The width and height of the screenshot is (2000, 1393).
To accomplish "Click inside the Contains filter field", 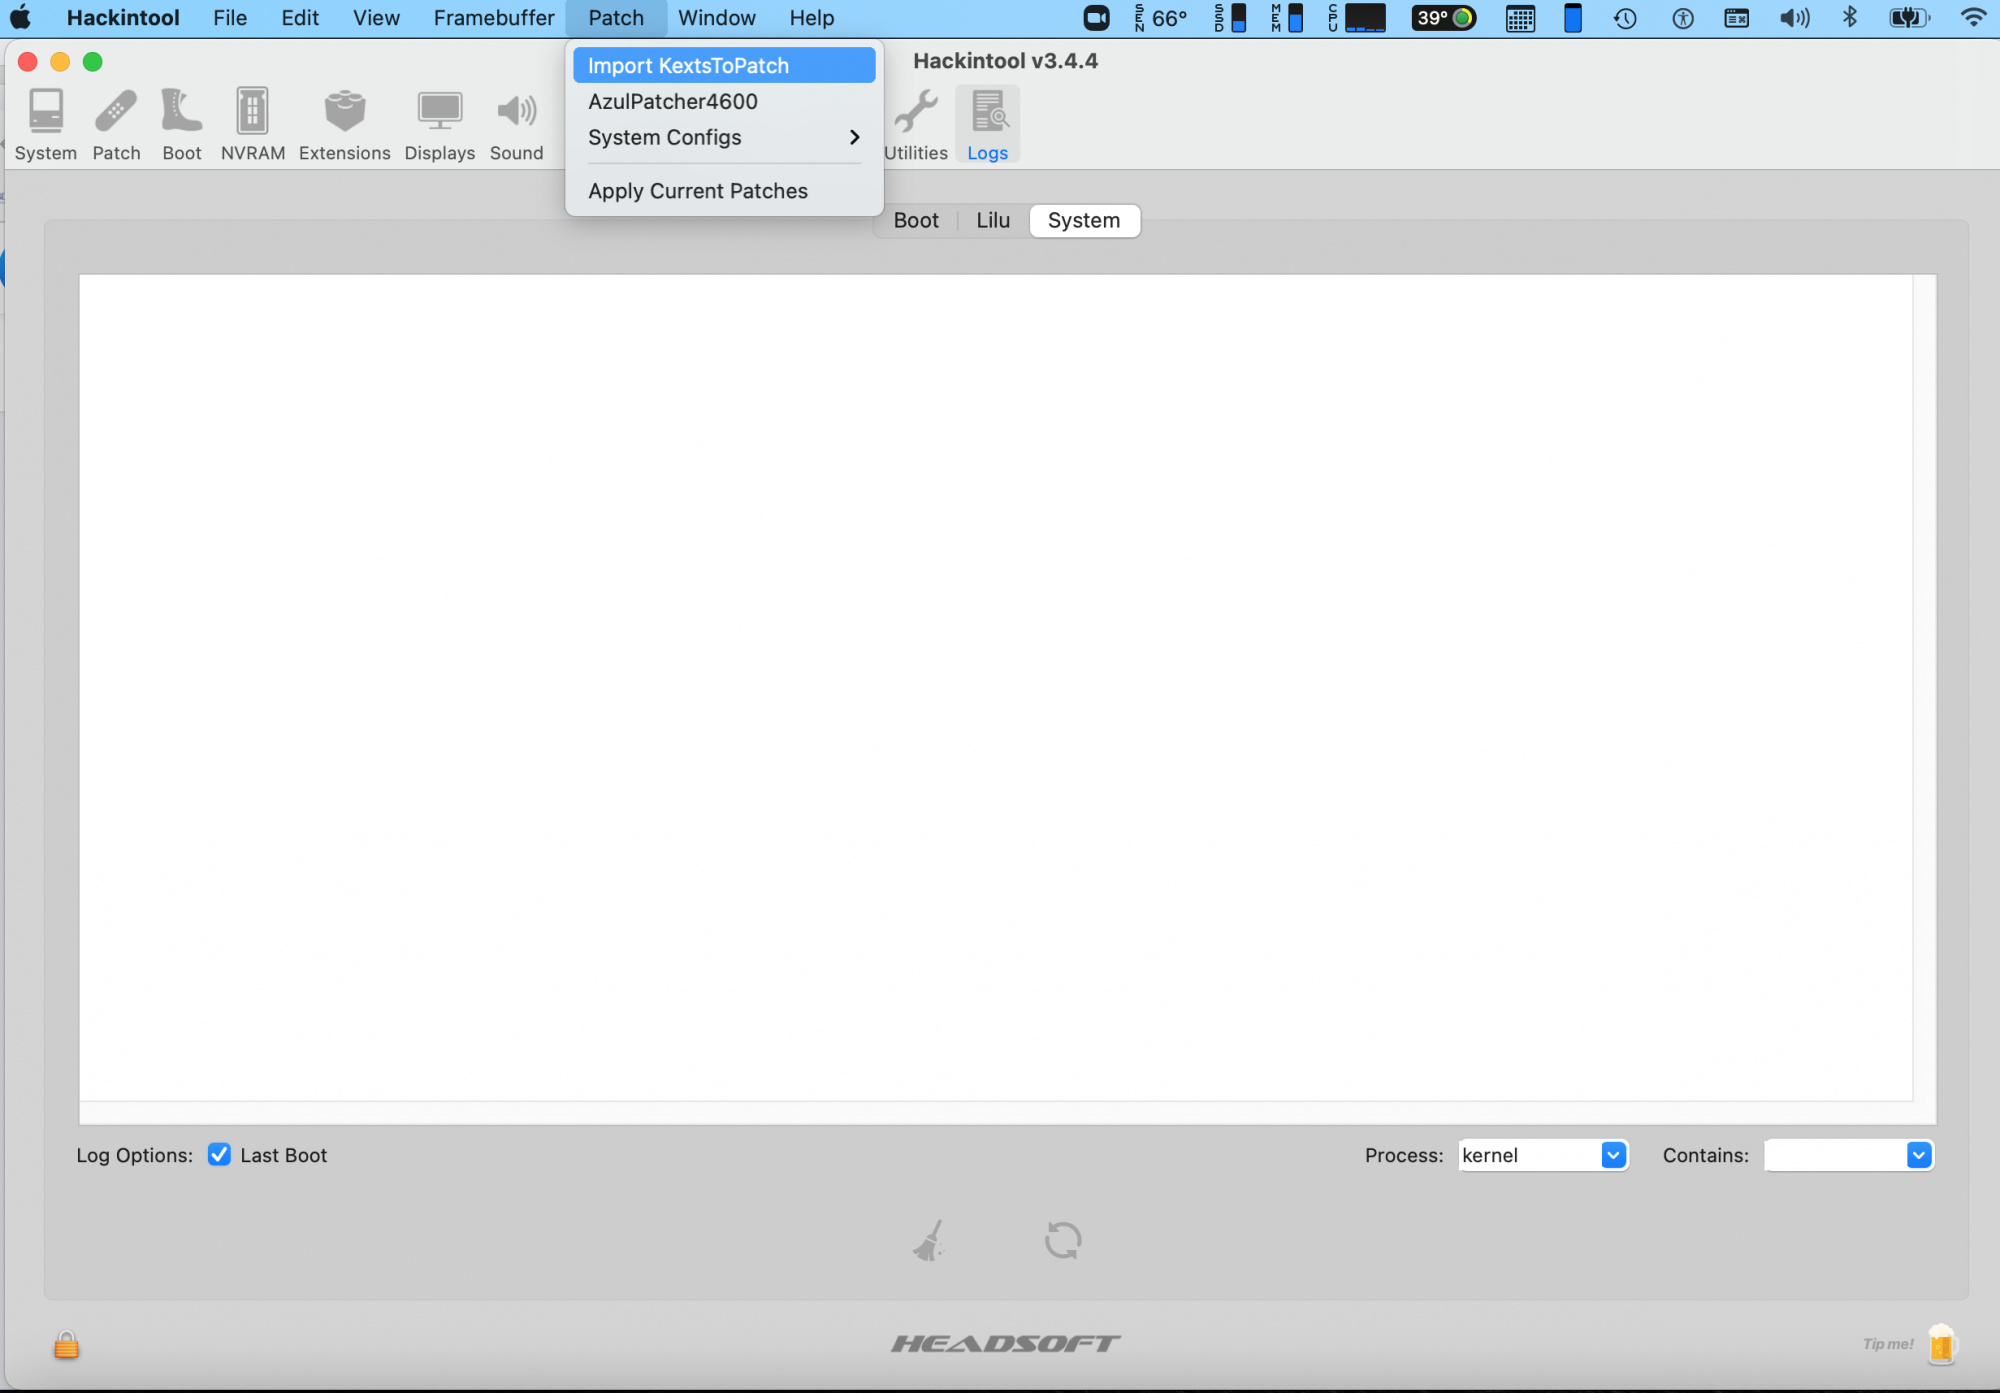I will click(1836, 1154).
